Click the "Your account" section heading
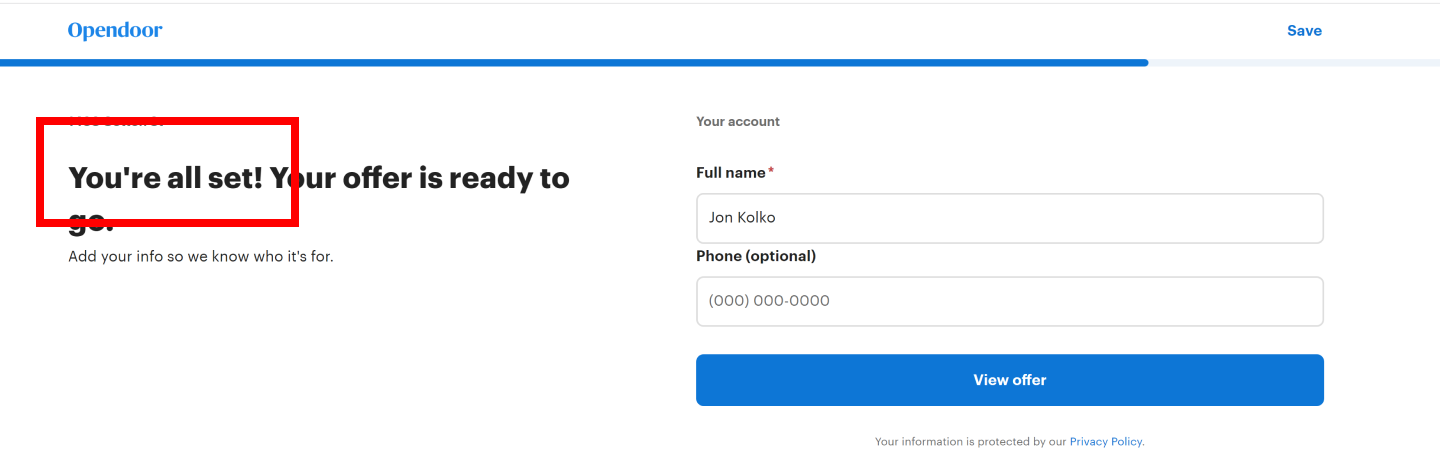The width and height of the screenshot is (1440, 454). coord(738,121)
